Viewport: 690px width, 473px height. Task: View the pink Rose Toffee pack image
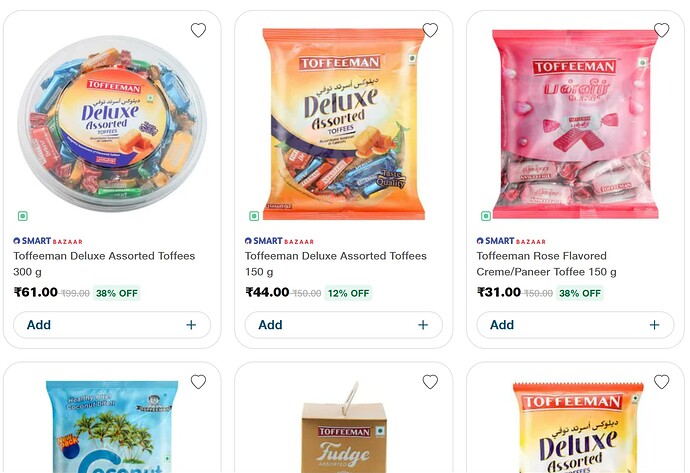point(576,120)
